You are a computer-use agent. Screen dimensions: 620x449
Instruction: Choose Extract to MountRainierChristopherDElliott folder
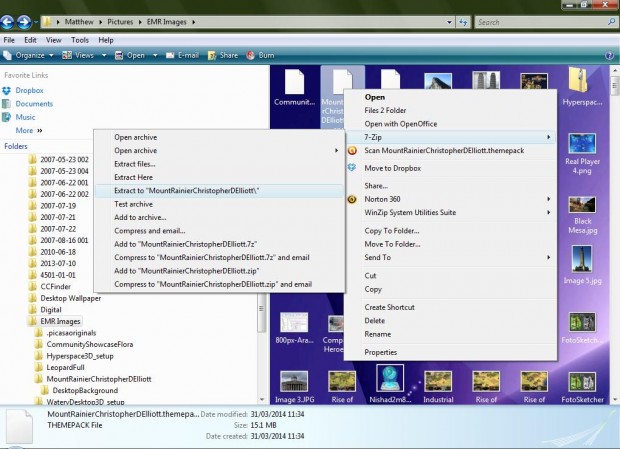219,191
